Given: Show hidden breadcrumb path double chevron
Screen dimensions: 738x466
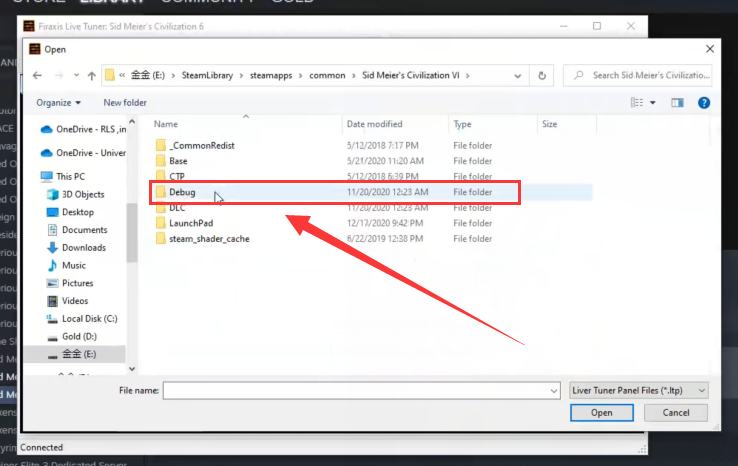Looking at the screenshot, I should point(122,75).
